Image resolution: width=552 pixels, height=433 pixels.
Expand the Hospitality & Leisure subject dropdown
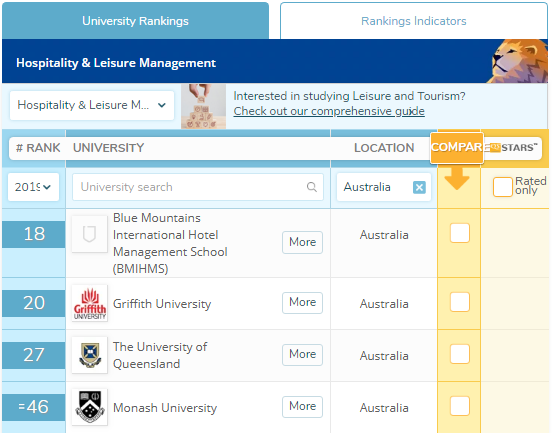pyautogui.click(x=92, y=105)
